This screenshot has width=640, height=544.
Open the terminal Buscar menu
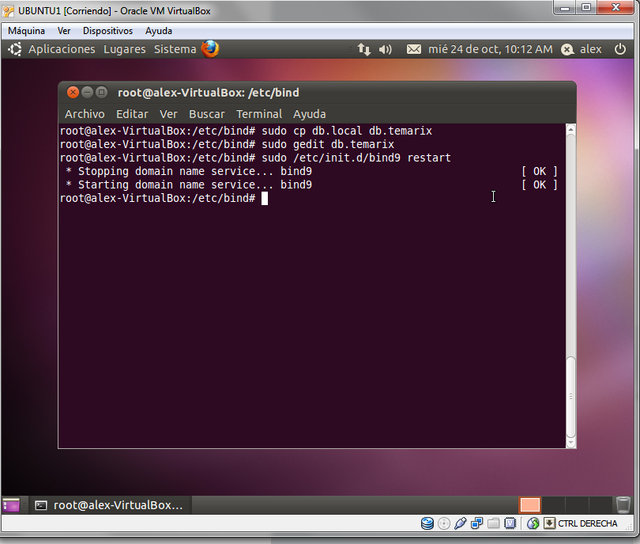(207, 114)
